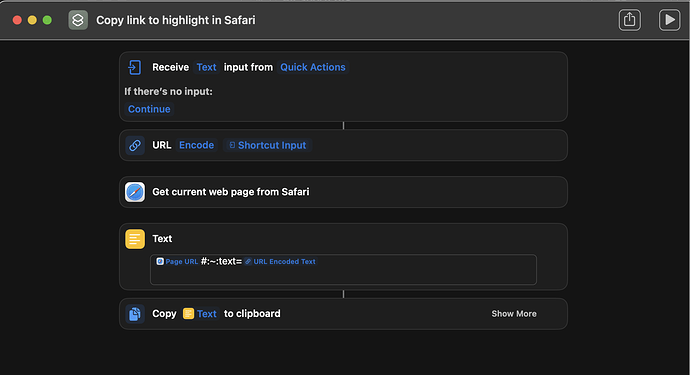Click the Safari compass icon
This screenshot has height=375, width=690.
[x=135, y=192]
